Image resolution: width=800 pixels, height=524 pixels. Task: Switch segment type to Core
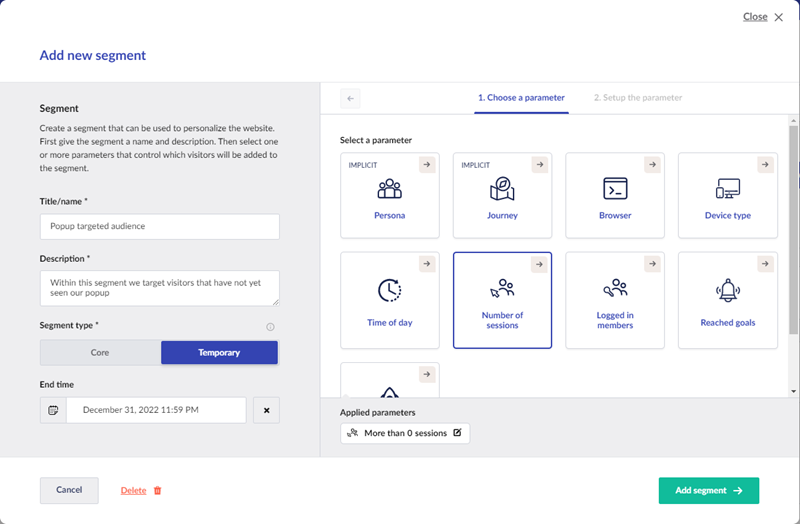click(x=100, y=353)
